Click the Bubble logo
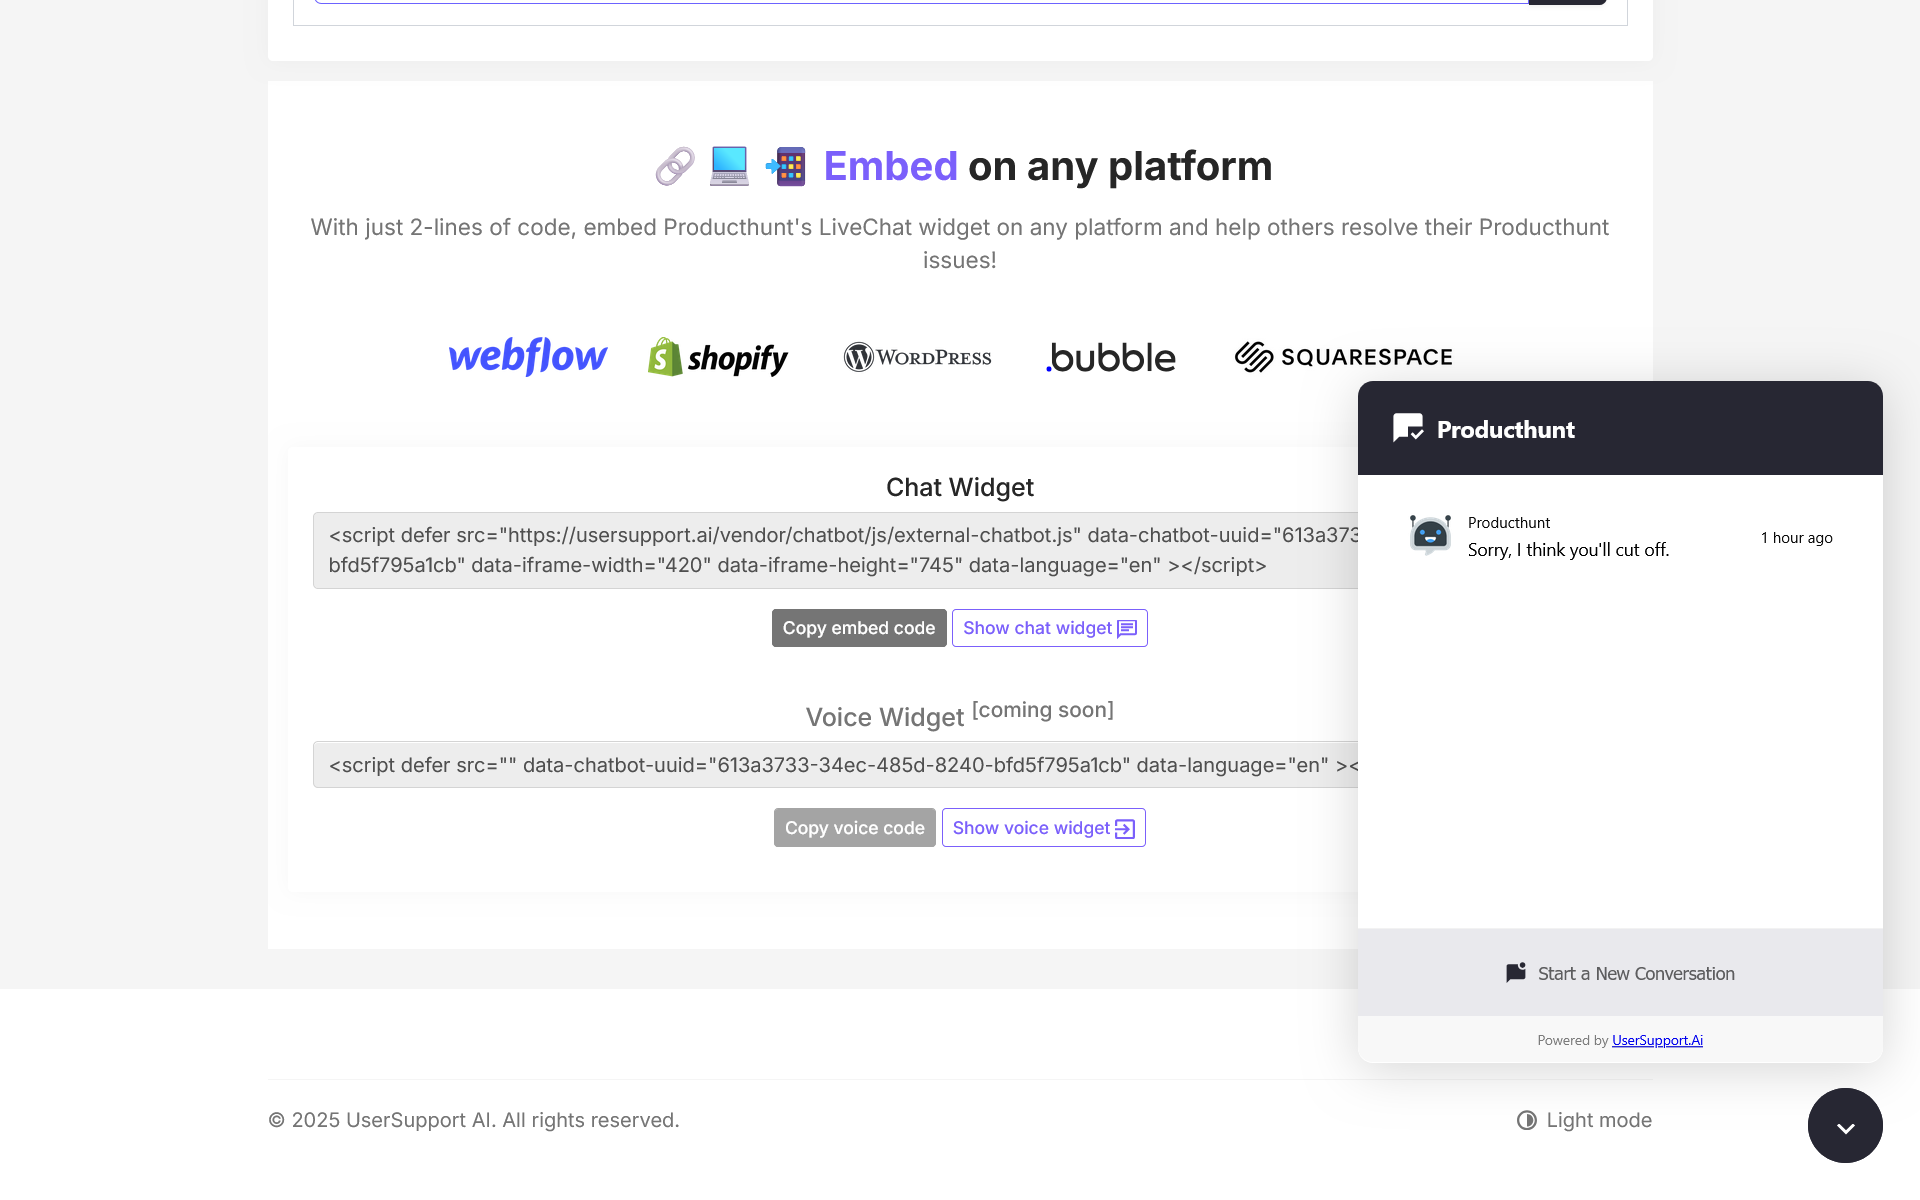The image size is (1920, 1200). point(1111,357)
